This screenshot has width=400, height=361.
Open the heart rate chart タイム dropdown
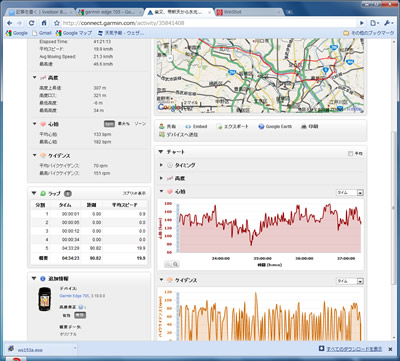[349, 193]
